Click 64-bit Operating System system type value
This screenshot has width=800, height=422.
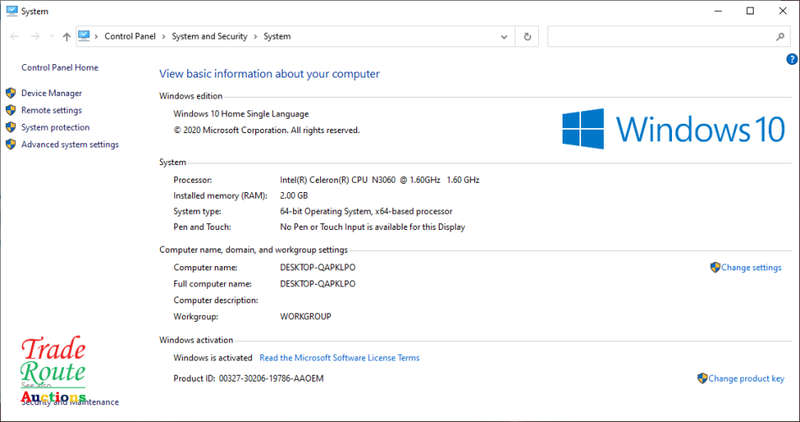pyautogui.click(x=366, y=211)
